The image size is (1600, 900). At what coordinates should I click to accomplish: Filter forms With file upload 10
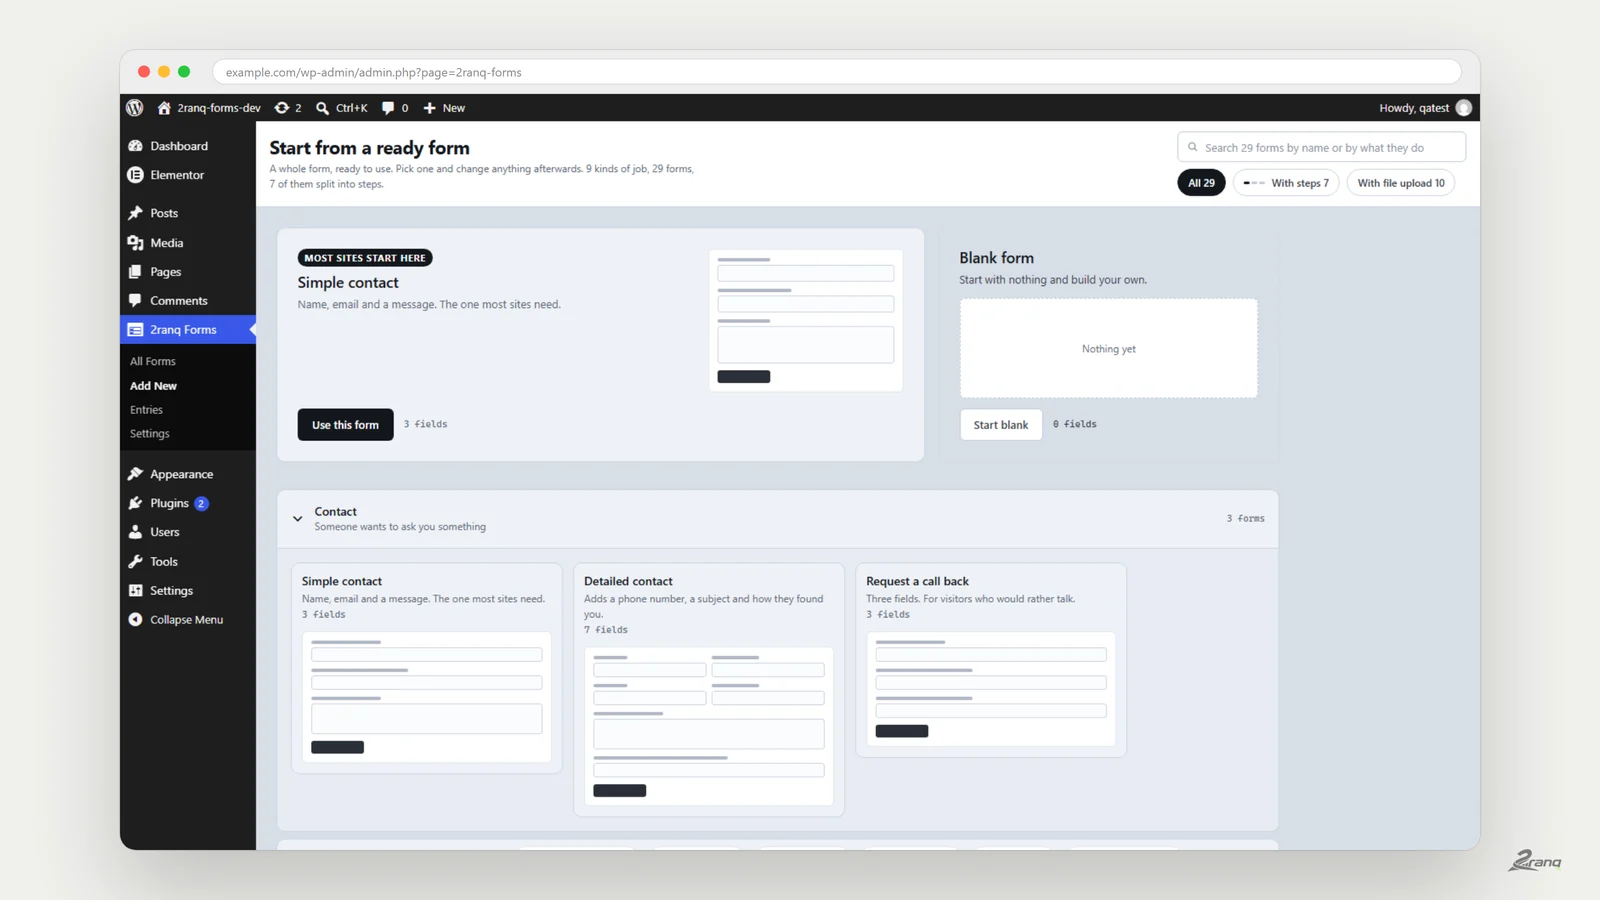(1401, 183)
